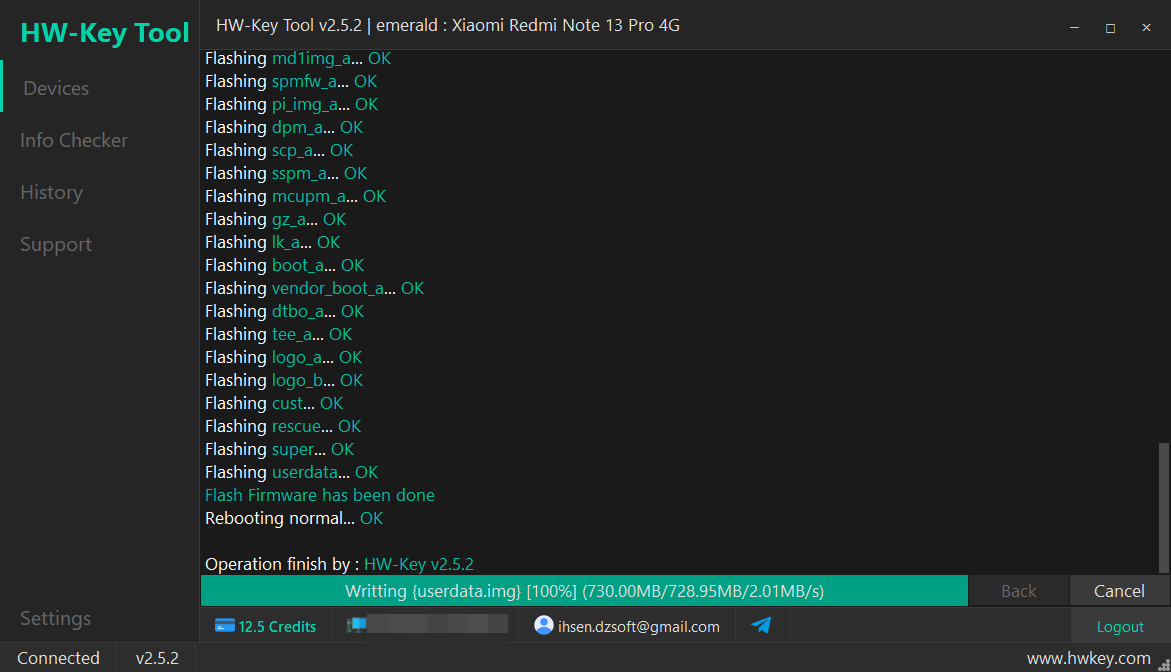1171x672 pixels.
Task: Click the 'Flashing scp_a... OK' log line
Action: (x=279, y=150)
